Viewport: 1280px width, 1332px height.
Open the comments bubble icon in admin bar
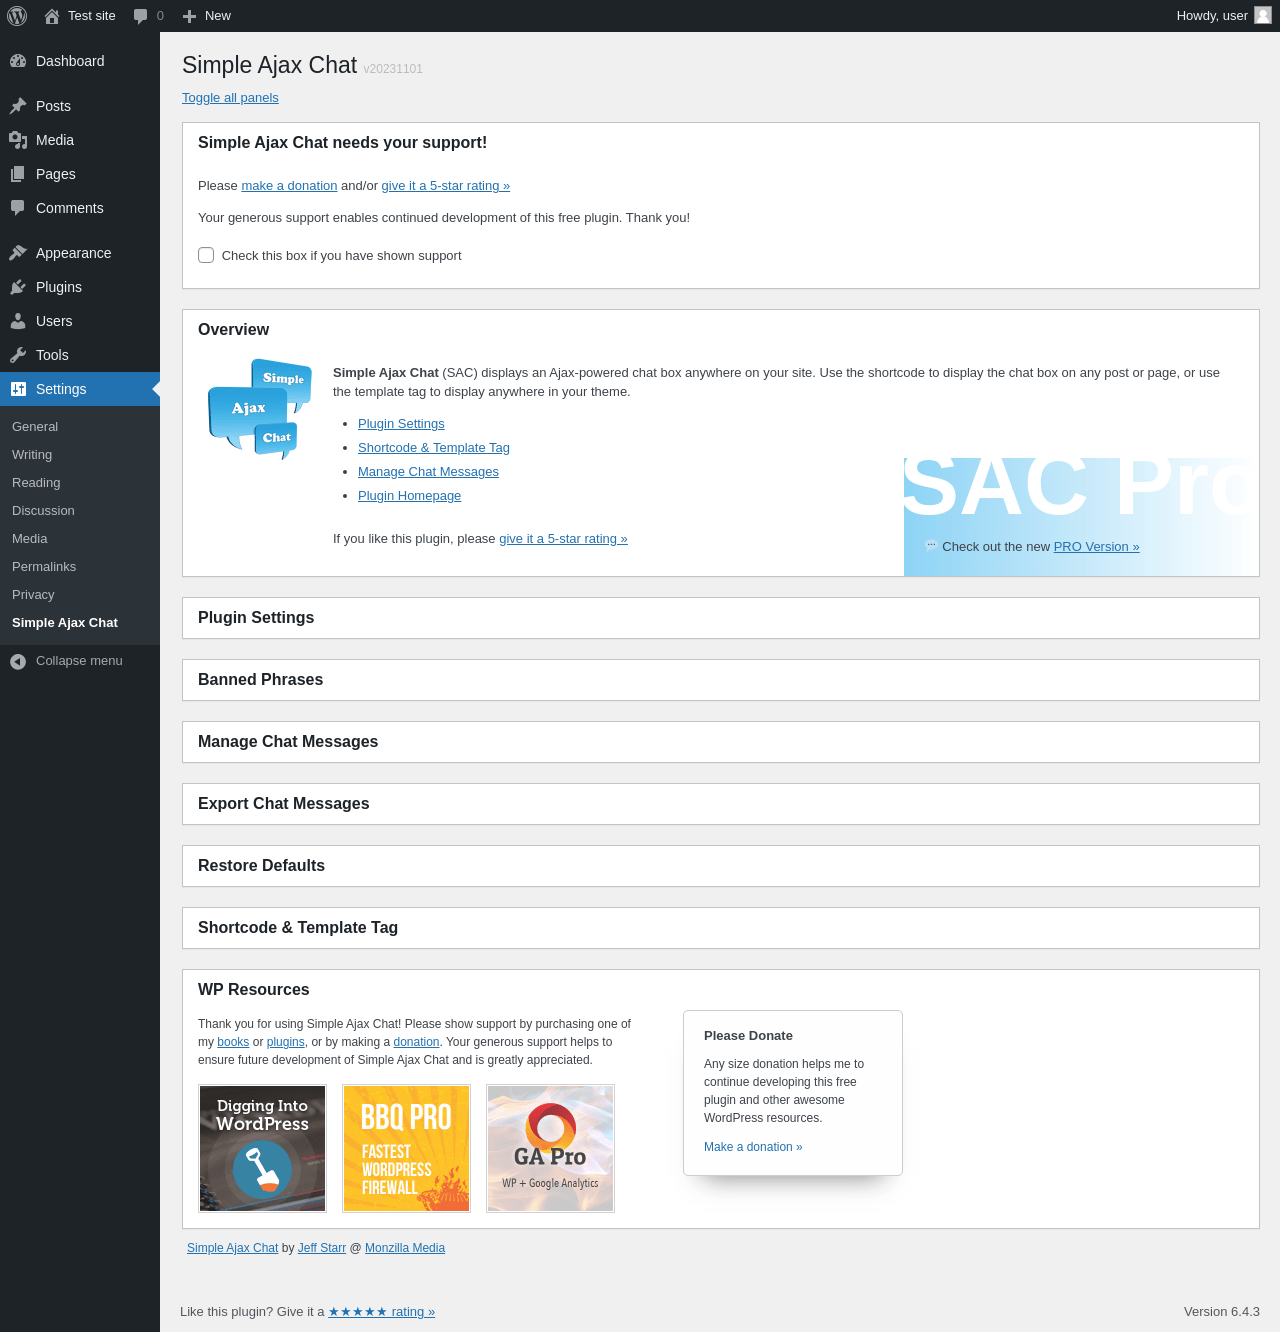141,16
